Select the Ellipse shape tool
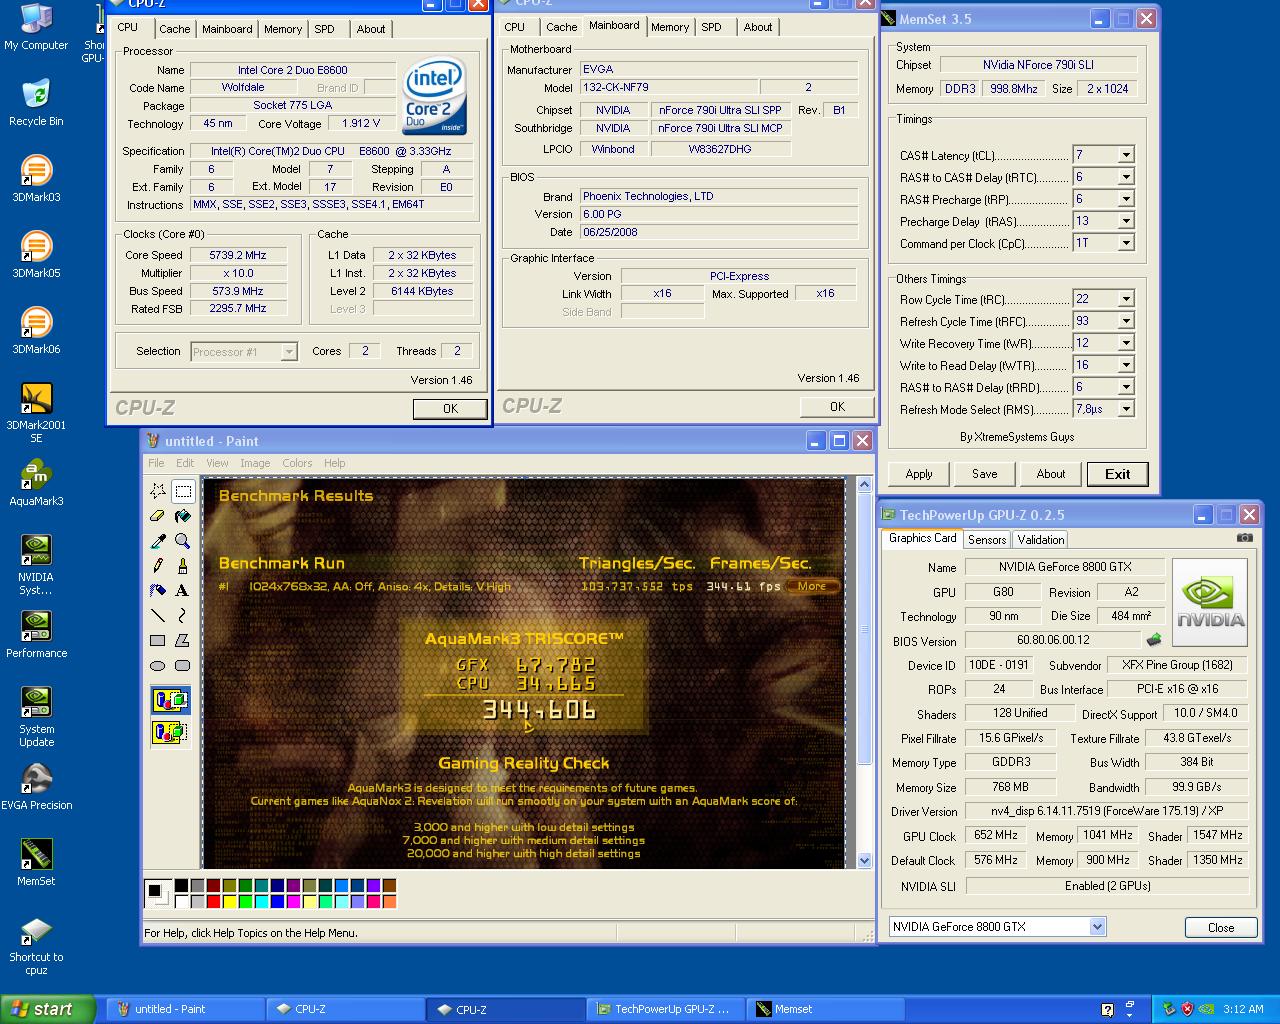Image resolution: width=1280 pixels, height=1024 pixels. point(158,665)
